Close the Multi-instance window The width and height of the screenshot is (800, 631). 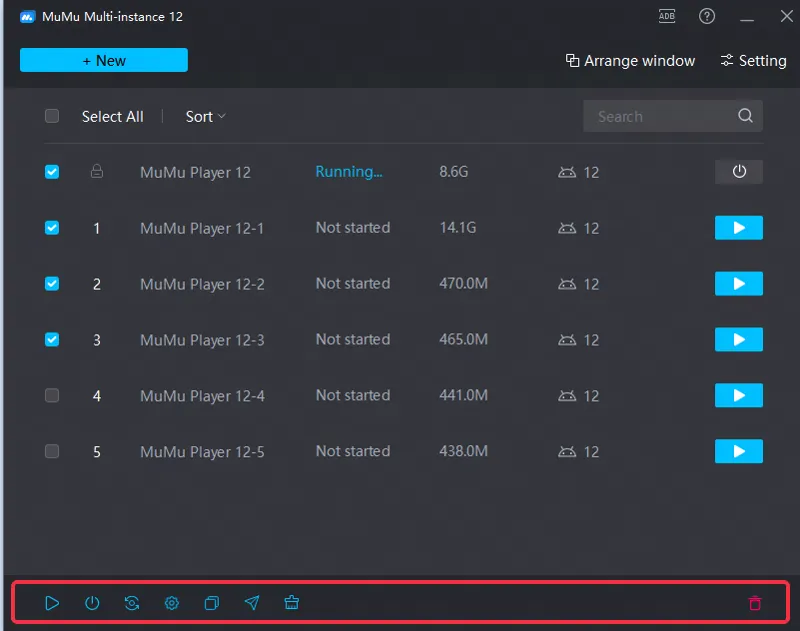point(786,16)
